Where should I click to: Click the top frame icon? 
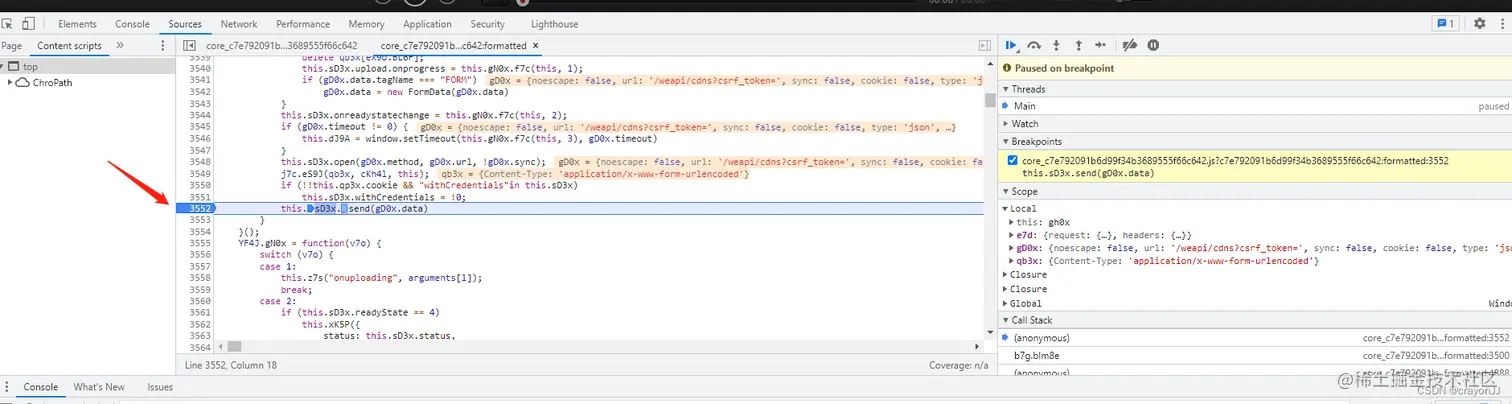[x=14, y=67]
